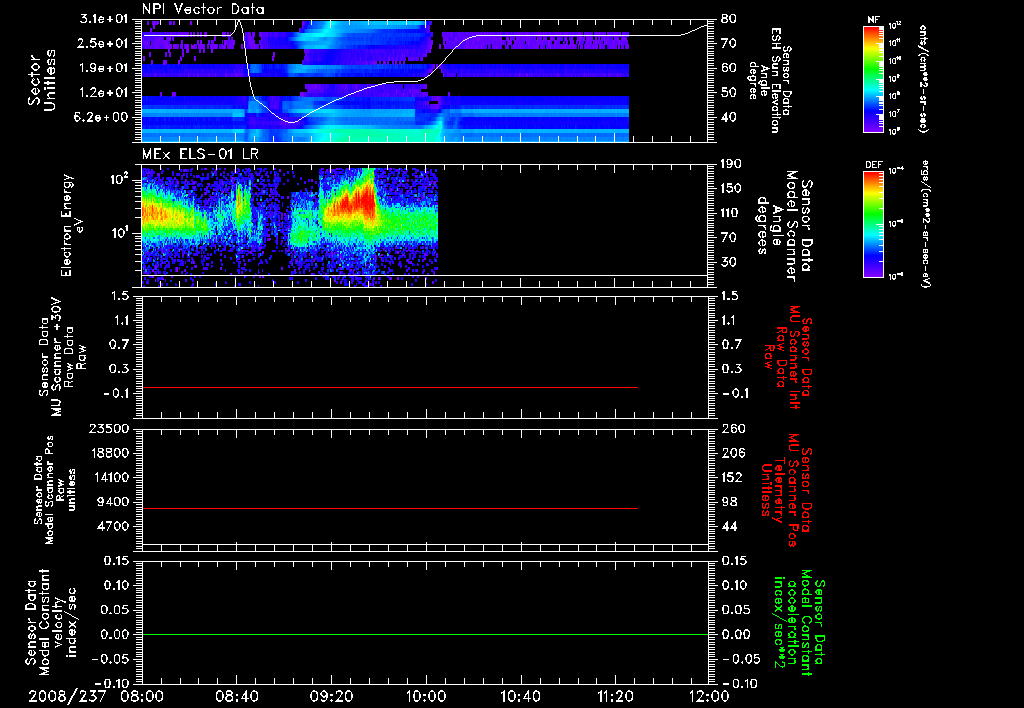Click the "08:40" time tick label
The width and height of the screenshot is (1024, 708).
236,696
